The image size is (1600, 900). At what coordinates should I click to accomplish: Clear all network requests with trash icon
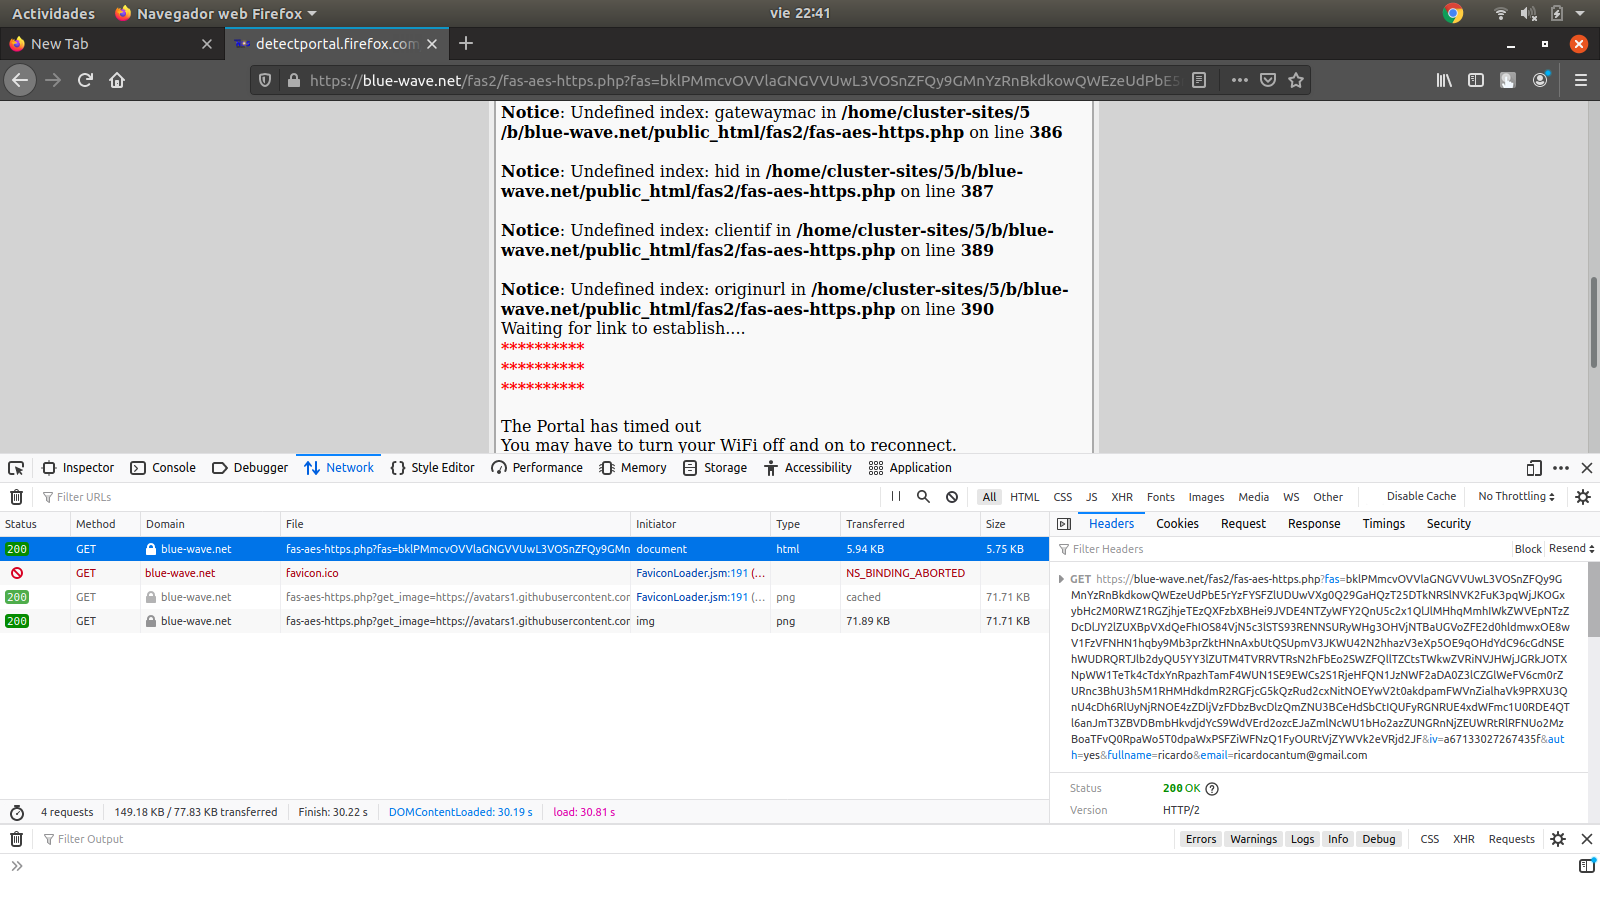(16, 497)
